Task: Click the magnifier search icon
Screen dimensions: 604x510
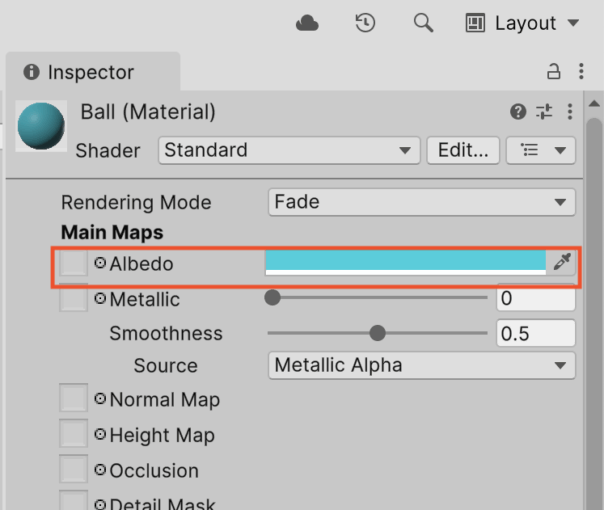Action: pyautogui.click(x=423, y=23)
